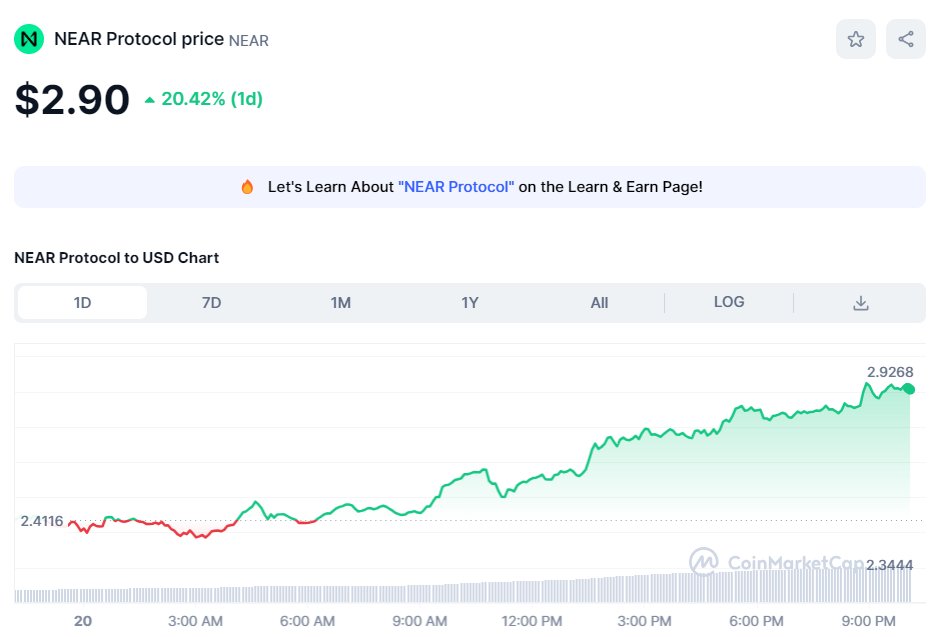Click the NEAR Protocol price title
This screenshot has height=637, width=933.
139,39
